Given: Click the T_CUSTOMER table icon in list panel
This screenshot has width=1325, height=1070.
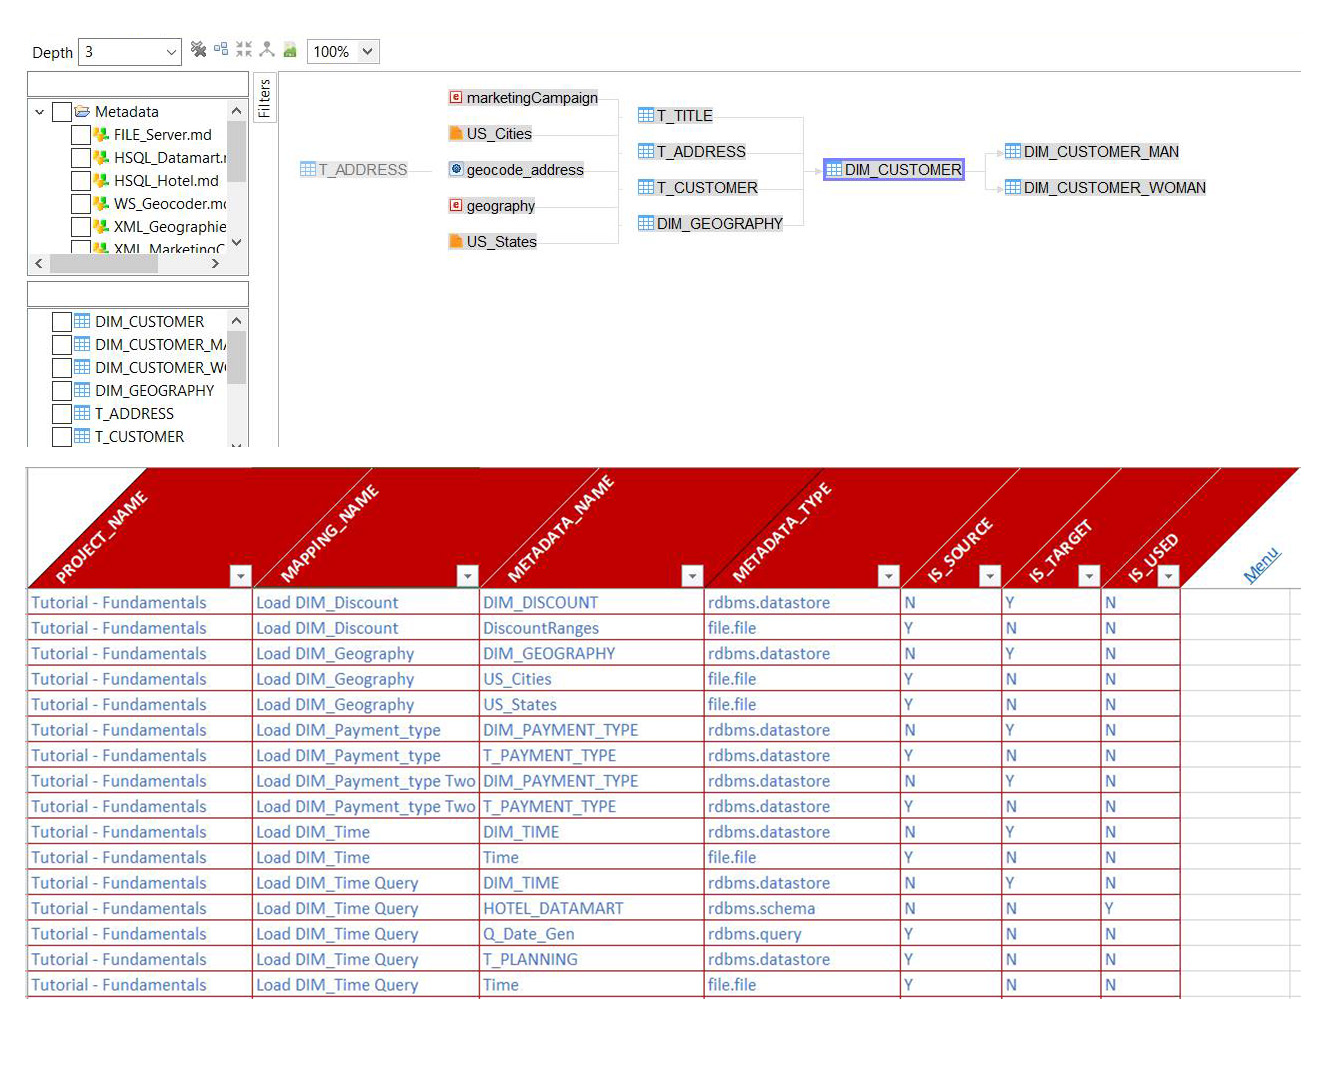Looking at the screenshot, I should pos(82,436).
